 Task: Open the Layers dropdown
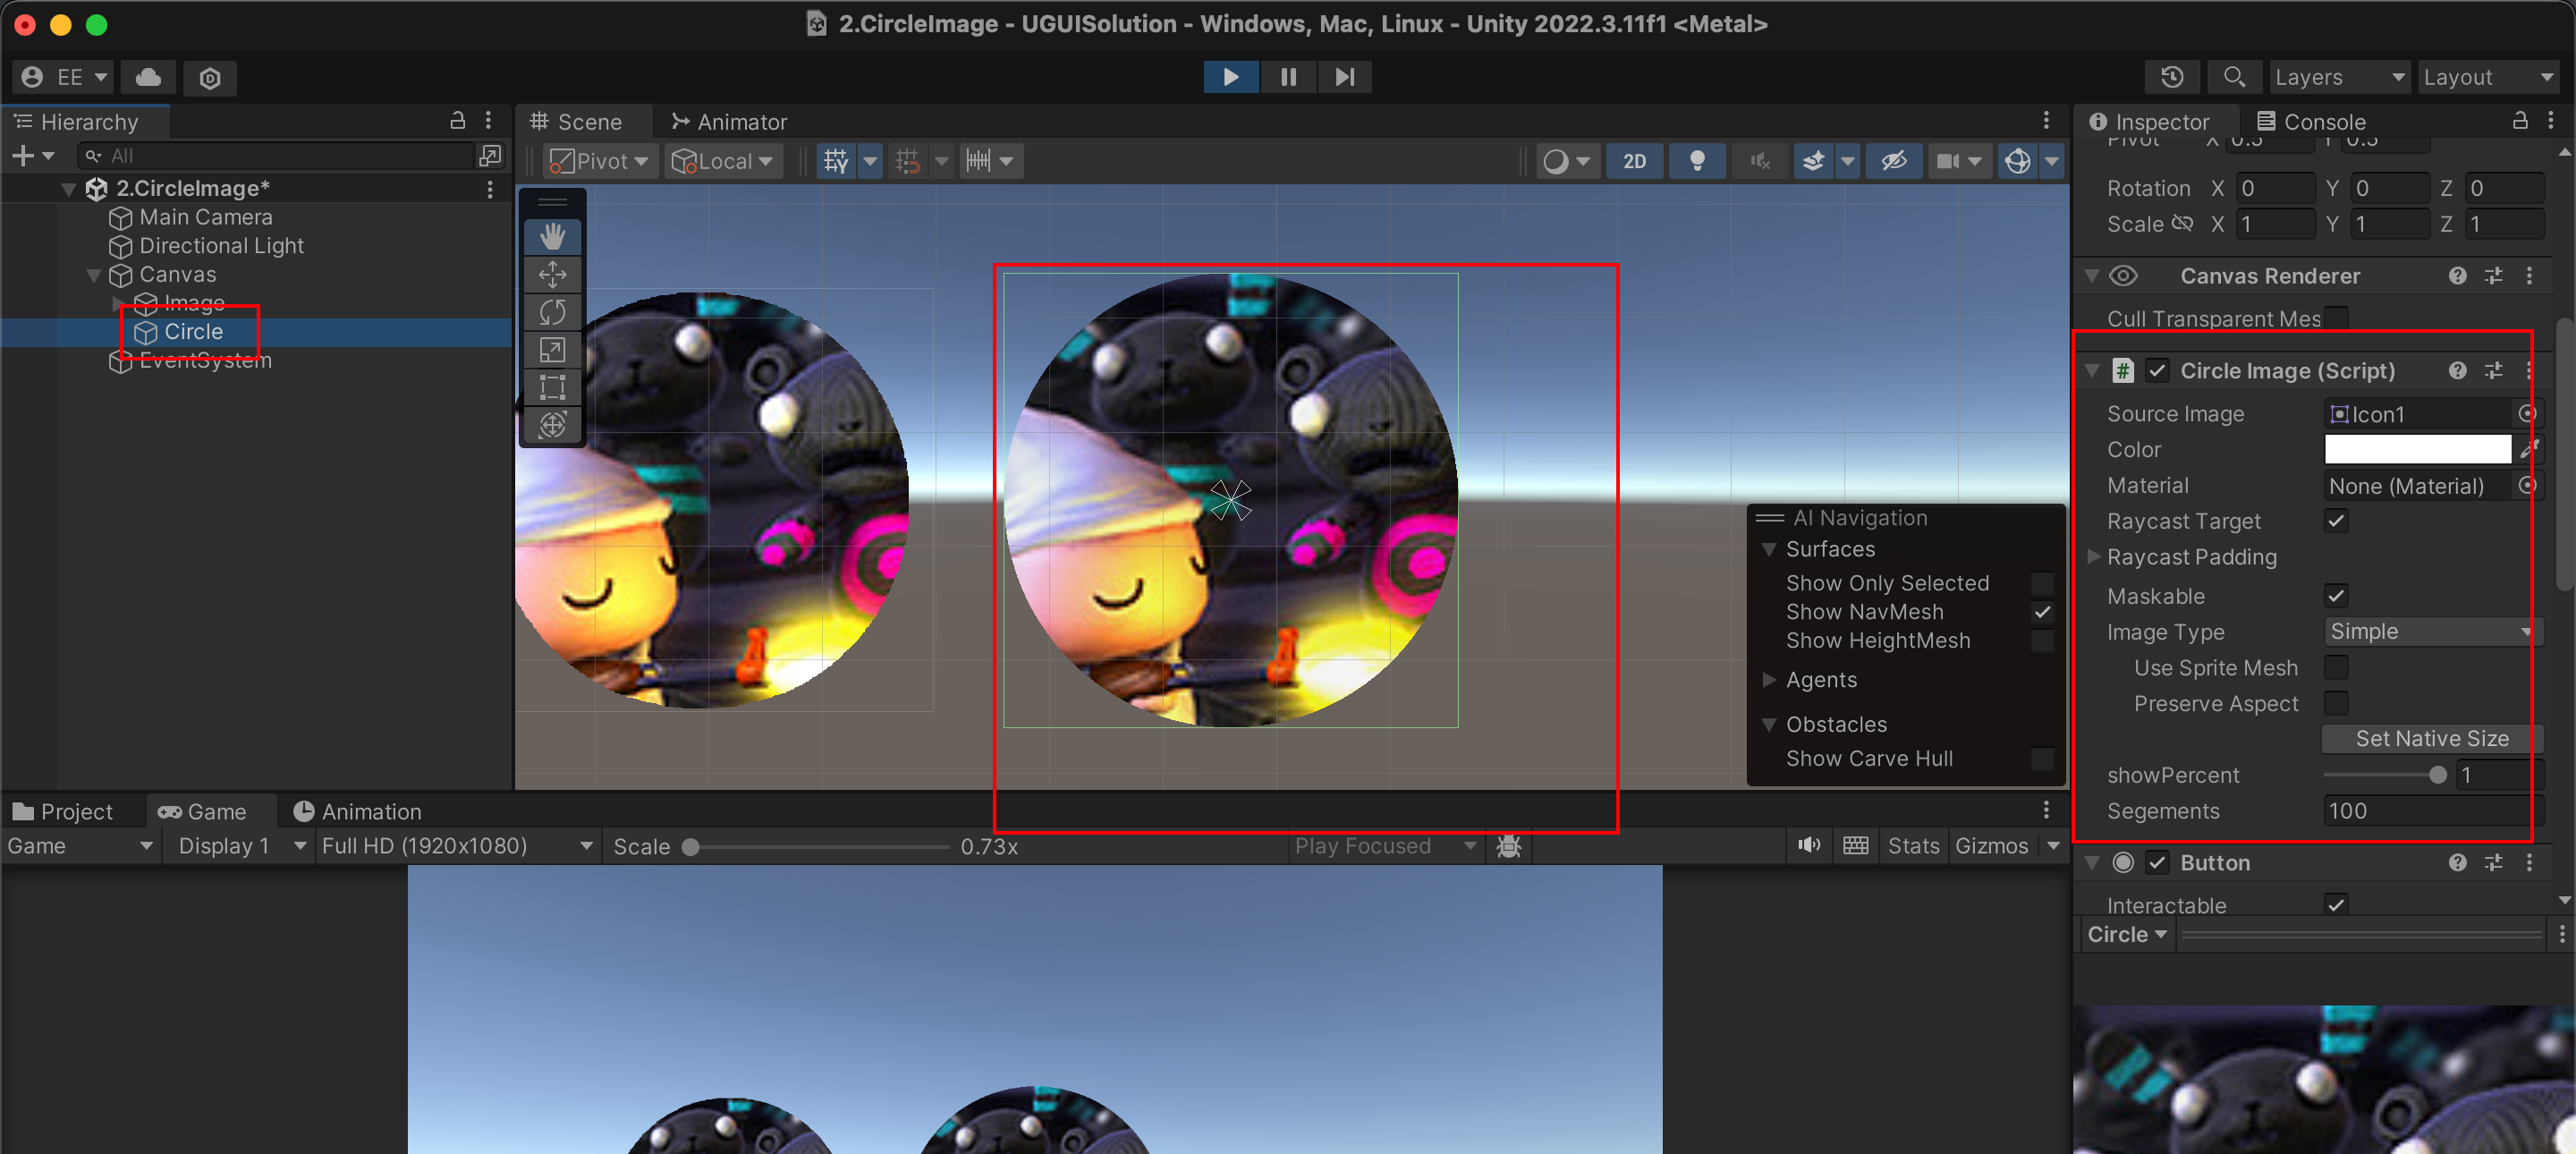[x=2338, y=77]
